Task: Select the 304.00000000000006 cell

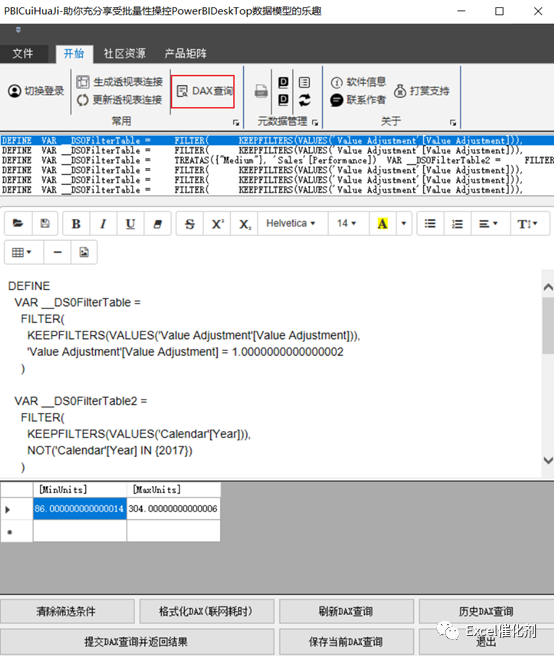Action: point(173,509)
